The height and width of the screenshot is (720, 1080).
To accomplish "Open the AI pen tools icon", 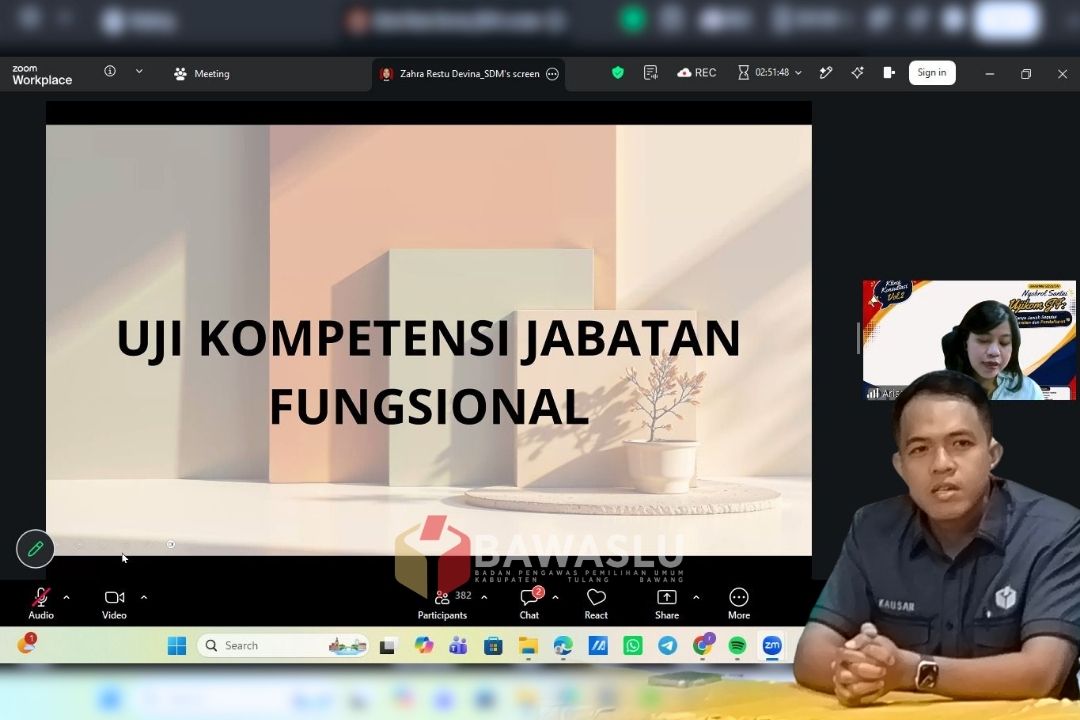I will pos(826,72).
